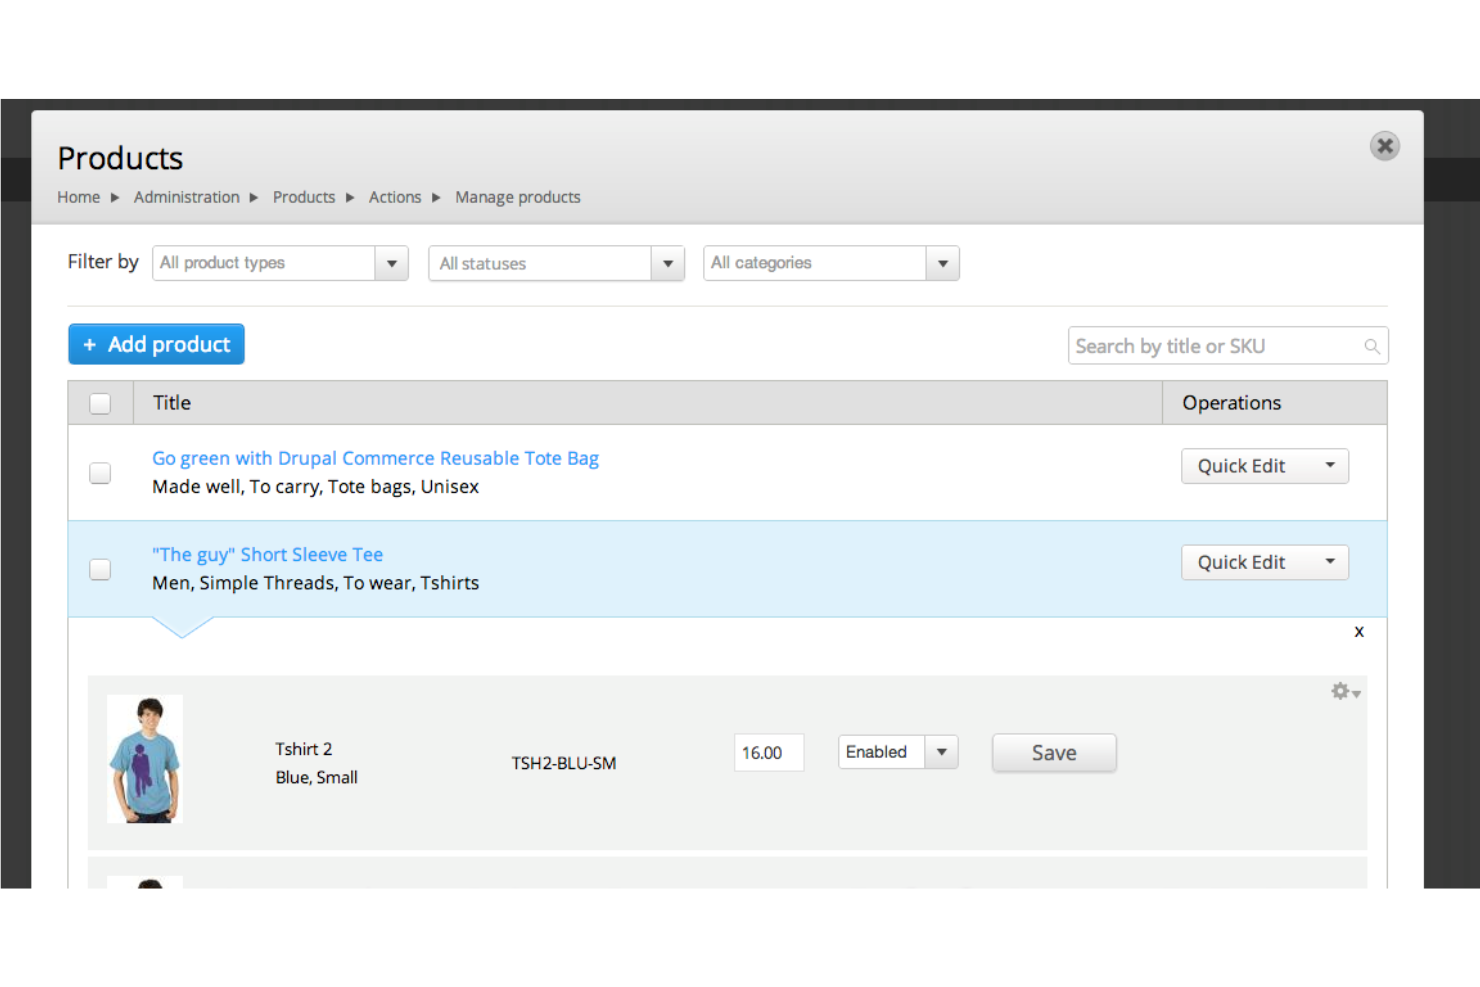Click the blue Tshirt 2 thumbnail image
This screenshot has height=987, width=1480.
pyautogui.click(x=145, y=759)
